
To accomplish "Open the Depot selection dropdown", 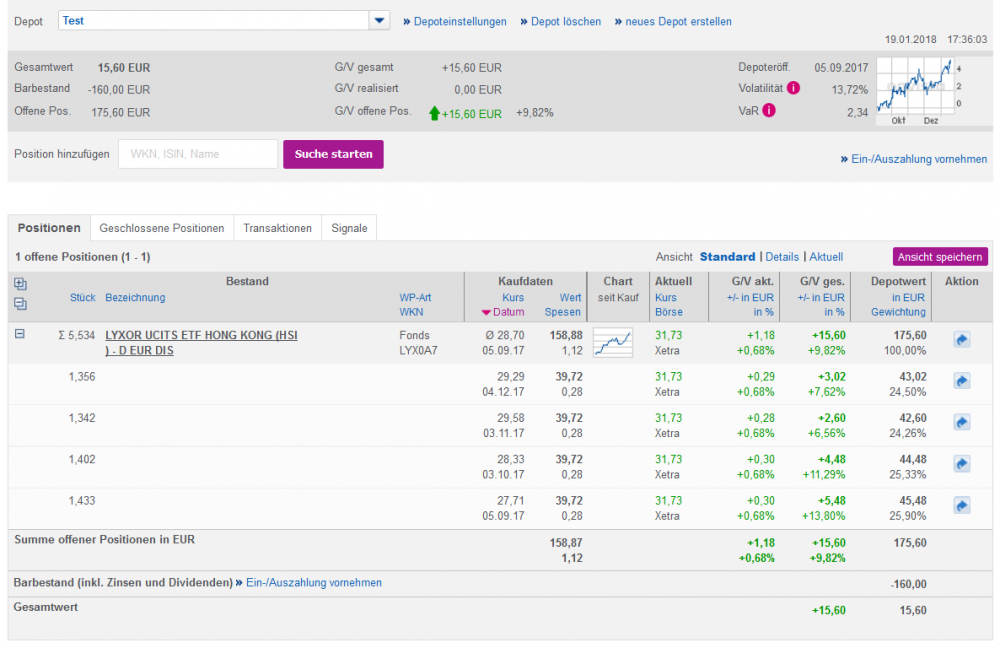I will pos(379,21).
